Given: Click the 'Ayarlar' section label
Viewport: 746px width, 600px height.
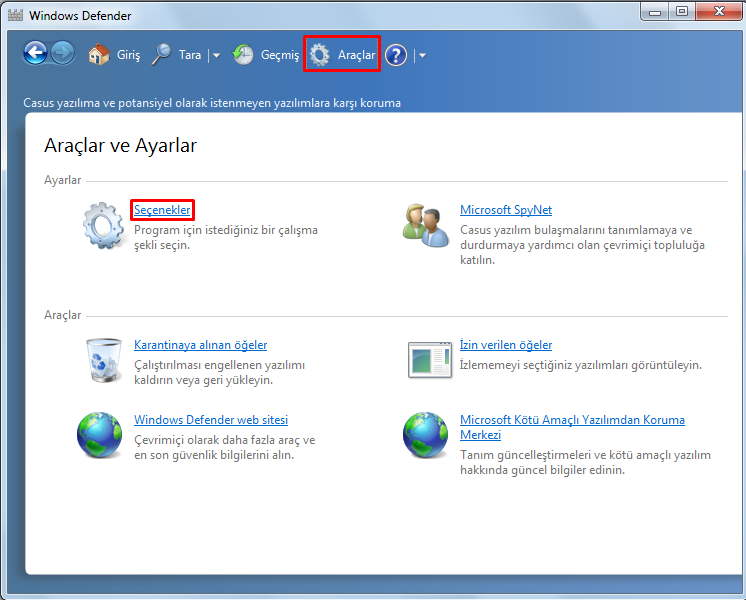Looking at the screenshot, I should 62,180.
